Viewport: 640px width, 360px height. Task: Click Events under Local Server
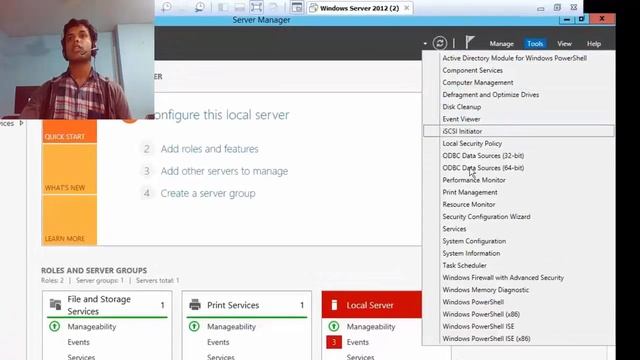click(x=358, y=342)
